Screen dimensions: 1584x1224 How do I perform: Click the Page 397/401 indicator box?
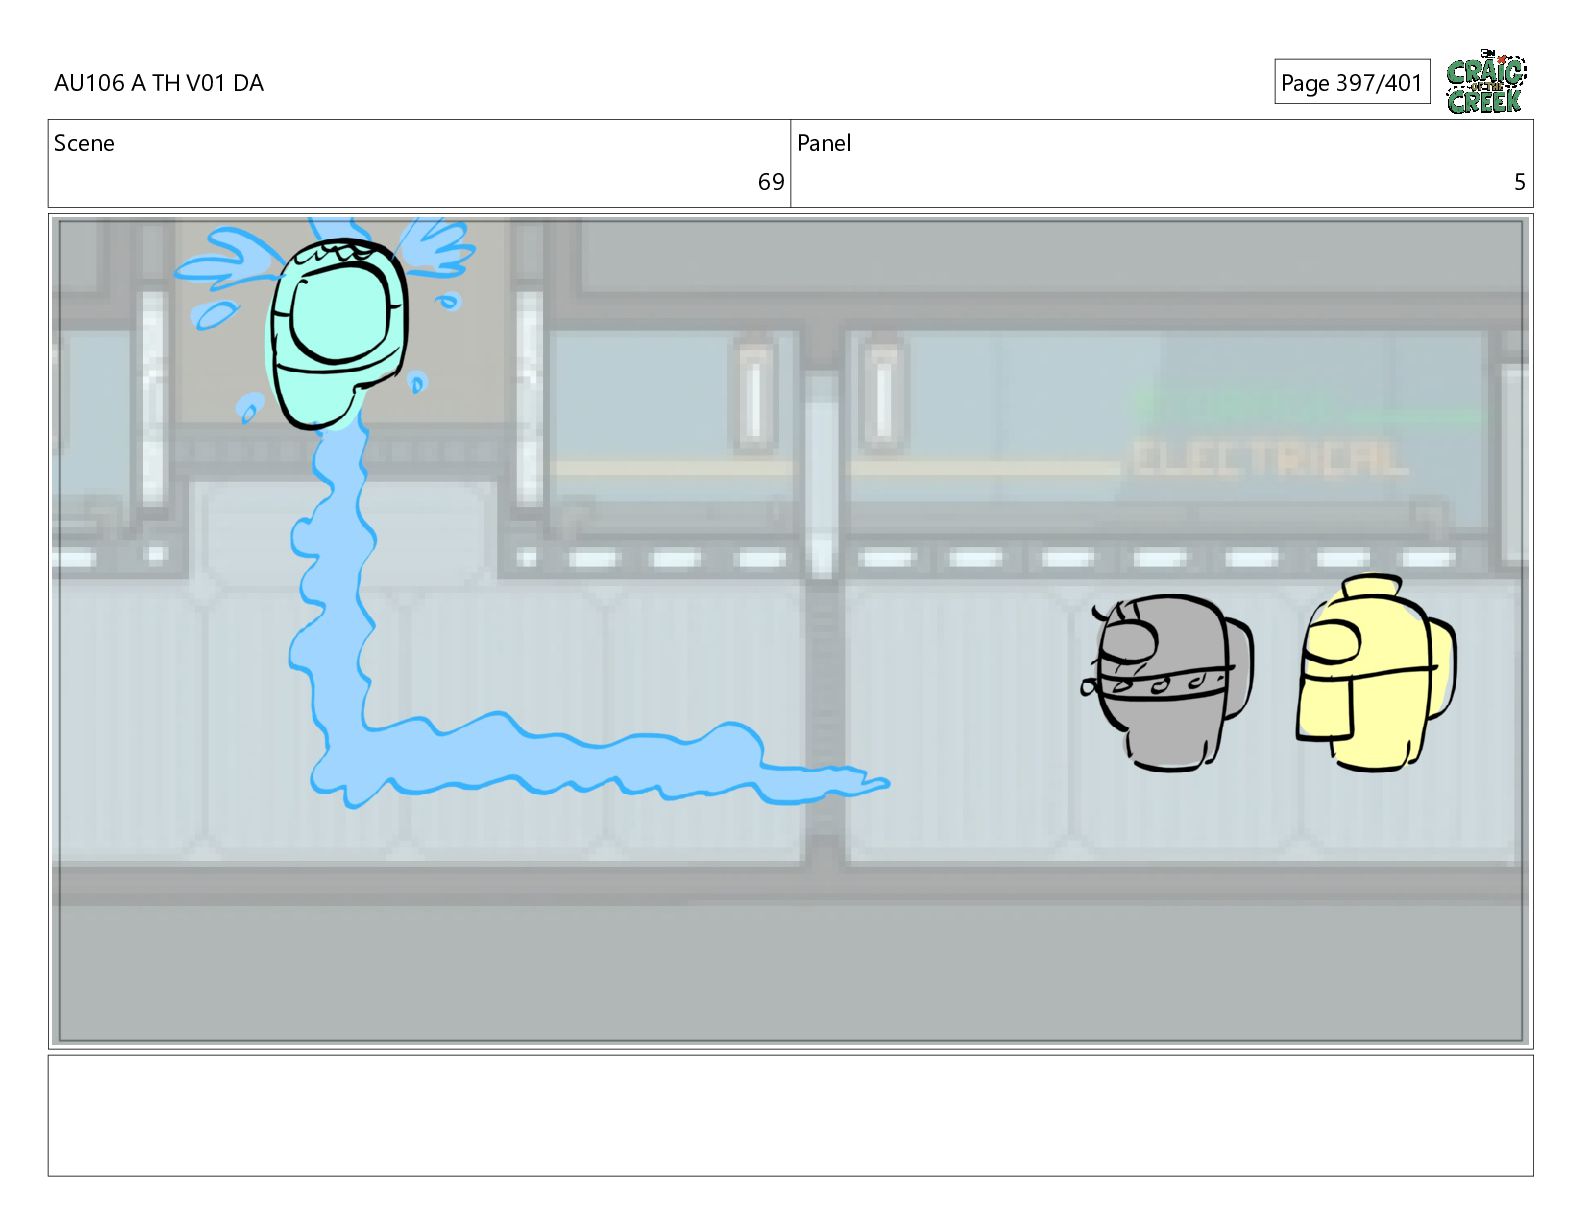(x=1352, y=82)
